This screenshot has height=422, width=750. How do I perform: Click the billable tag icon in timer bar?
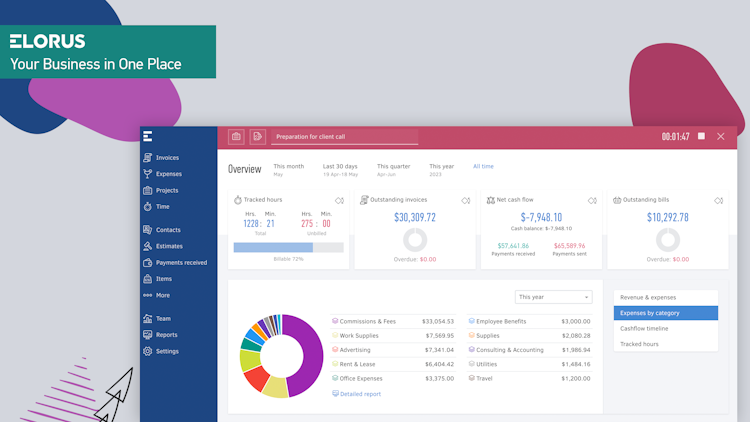pos(257,137)
